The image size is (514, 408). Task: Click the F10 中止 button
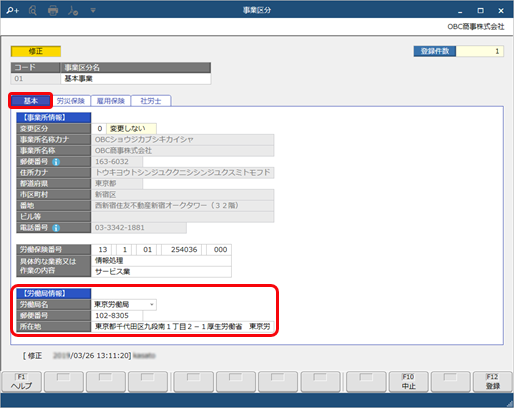(x=408, y=382)
